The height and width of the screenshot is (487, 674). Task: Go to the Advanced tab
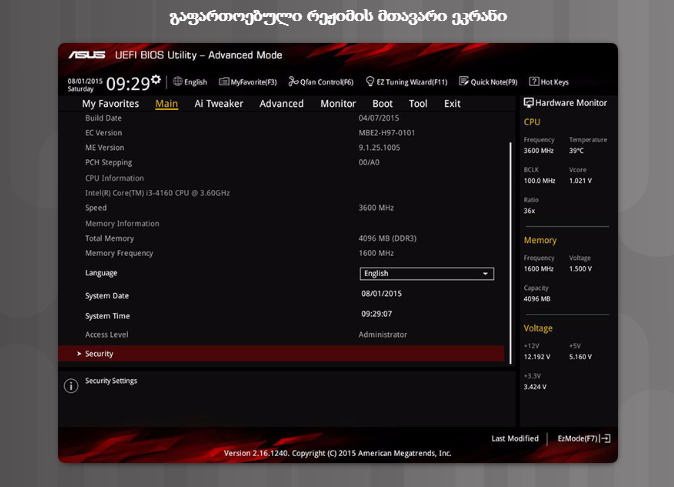coord(281,104)
